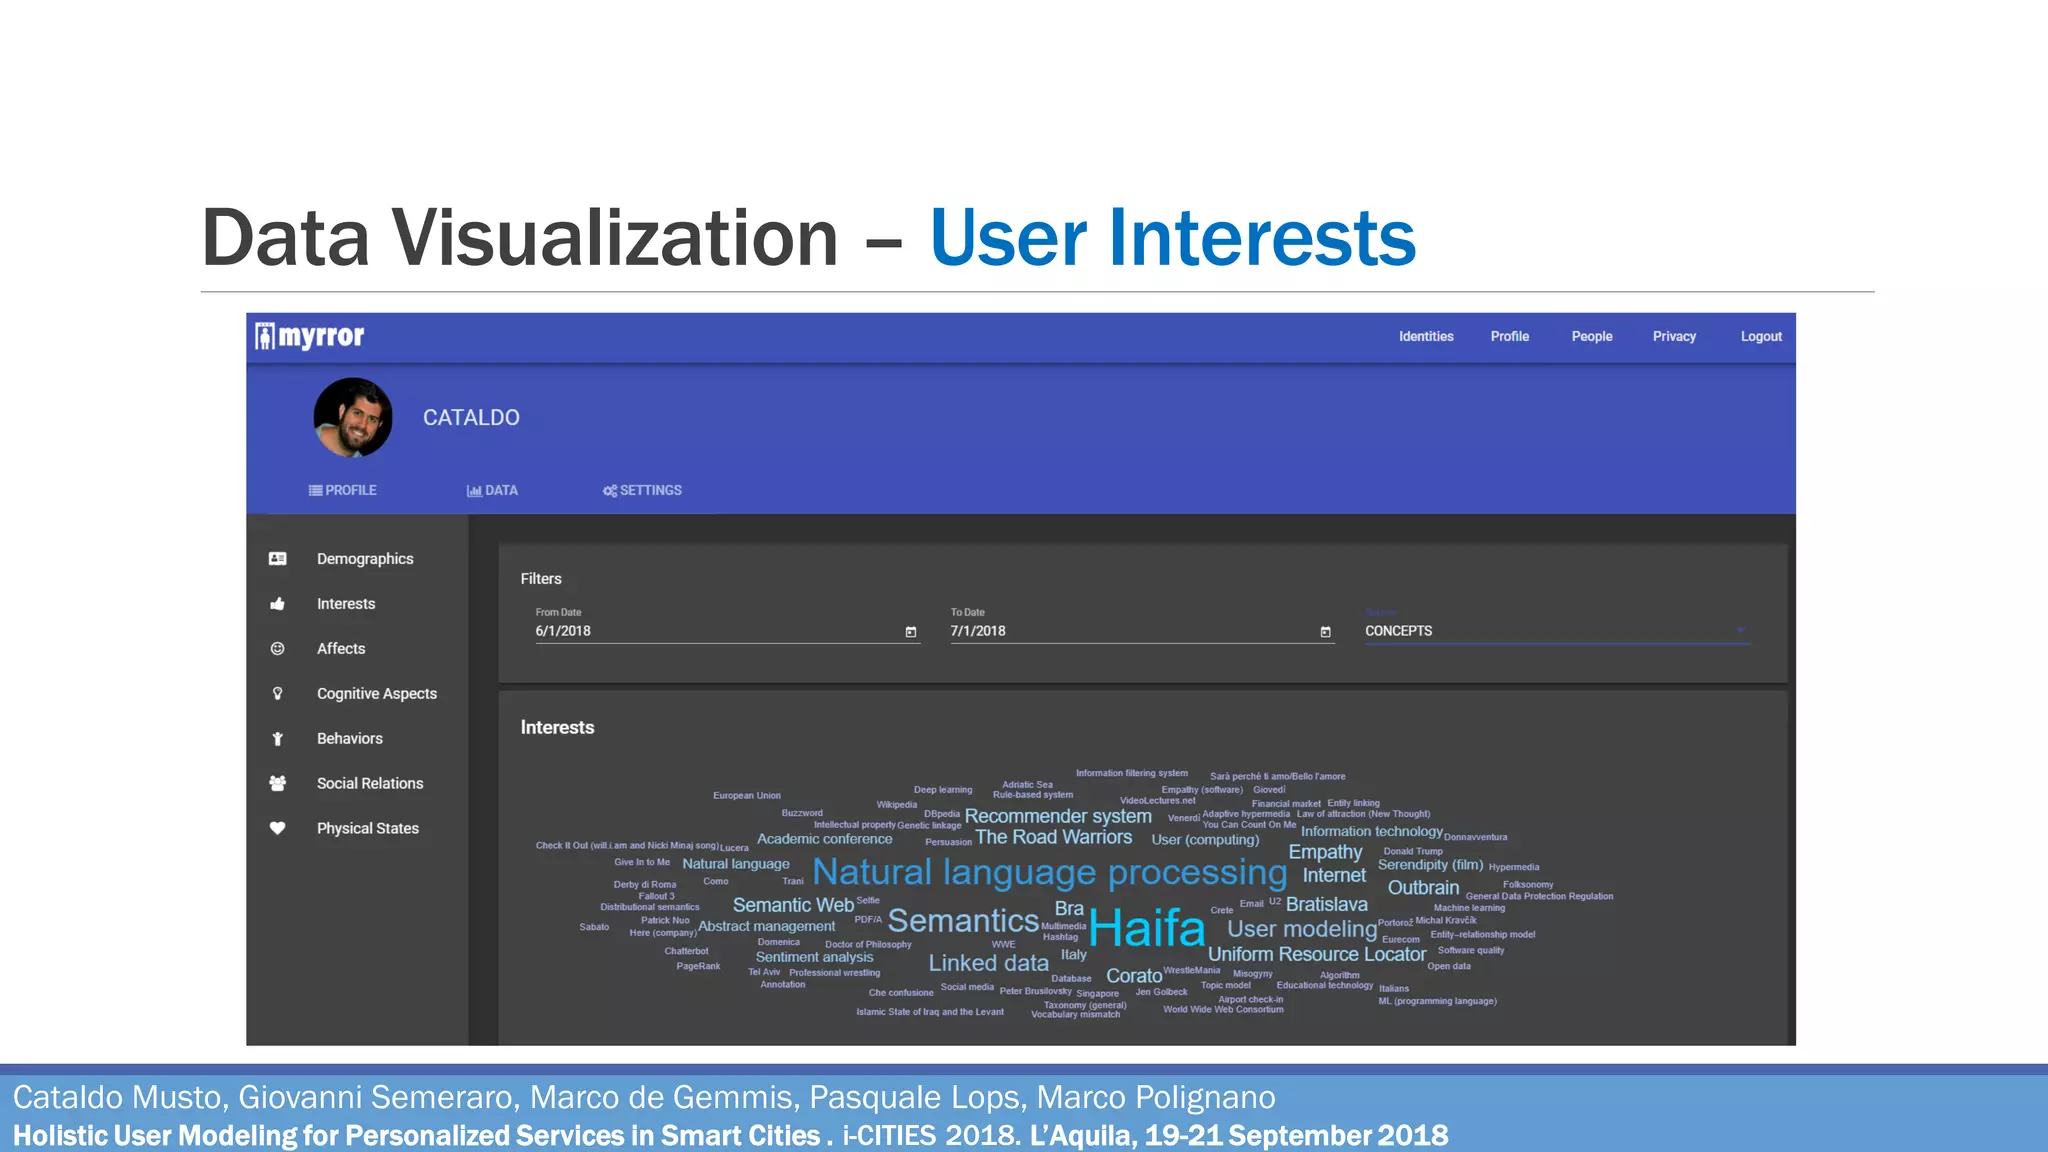
Task: Switch to the PROFILE tab
Action: (x=342, y=490)
